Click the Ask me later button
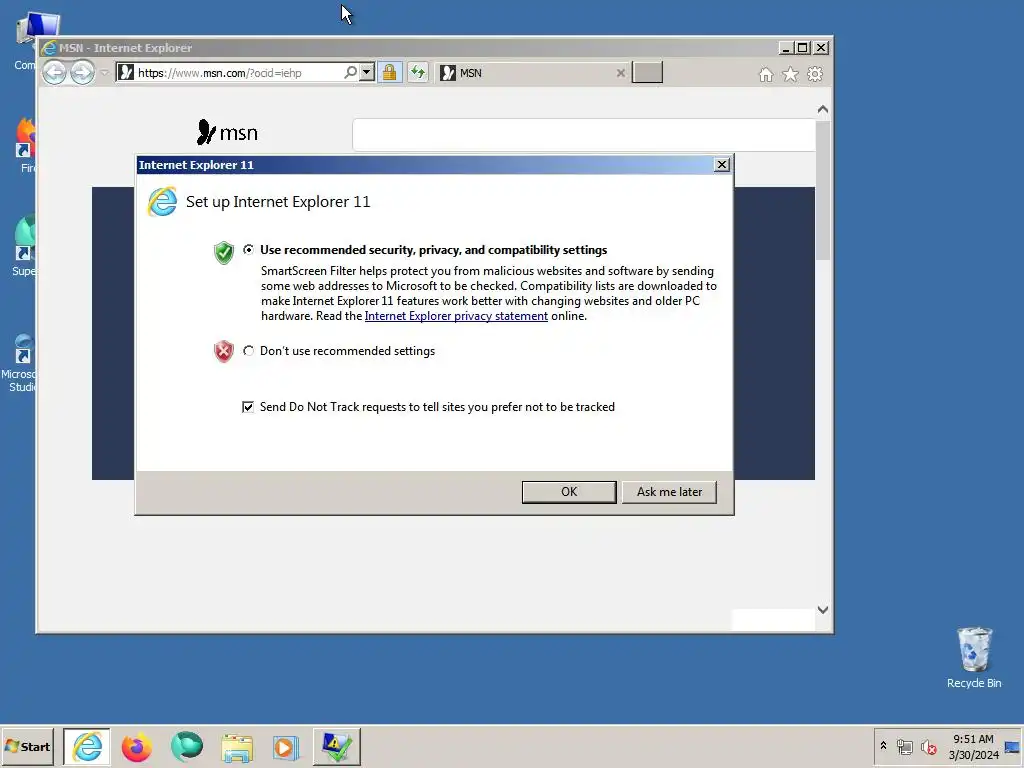This screenshot has width=1024, height=768. pyautogui.click(x=669, y=492)
